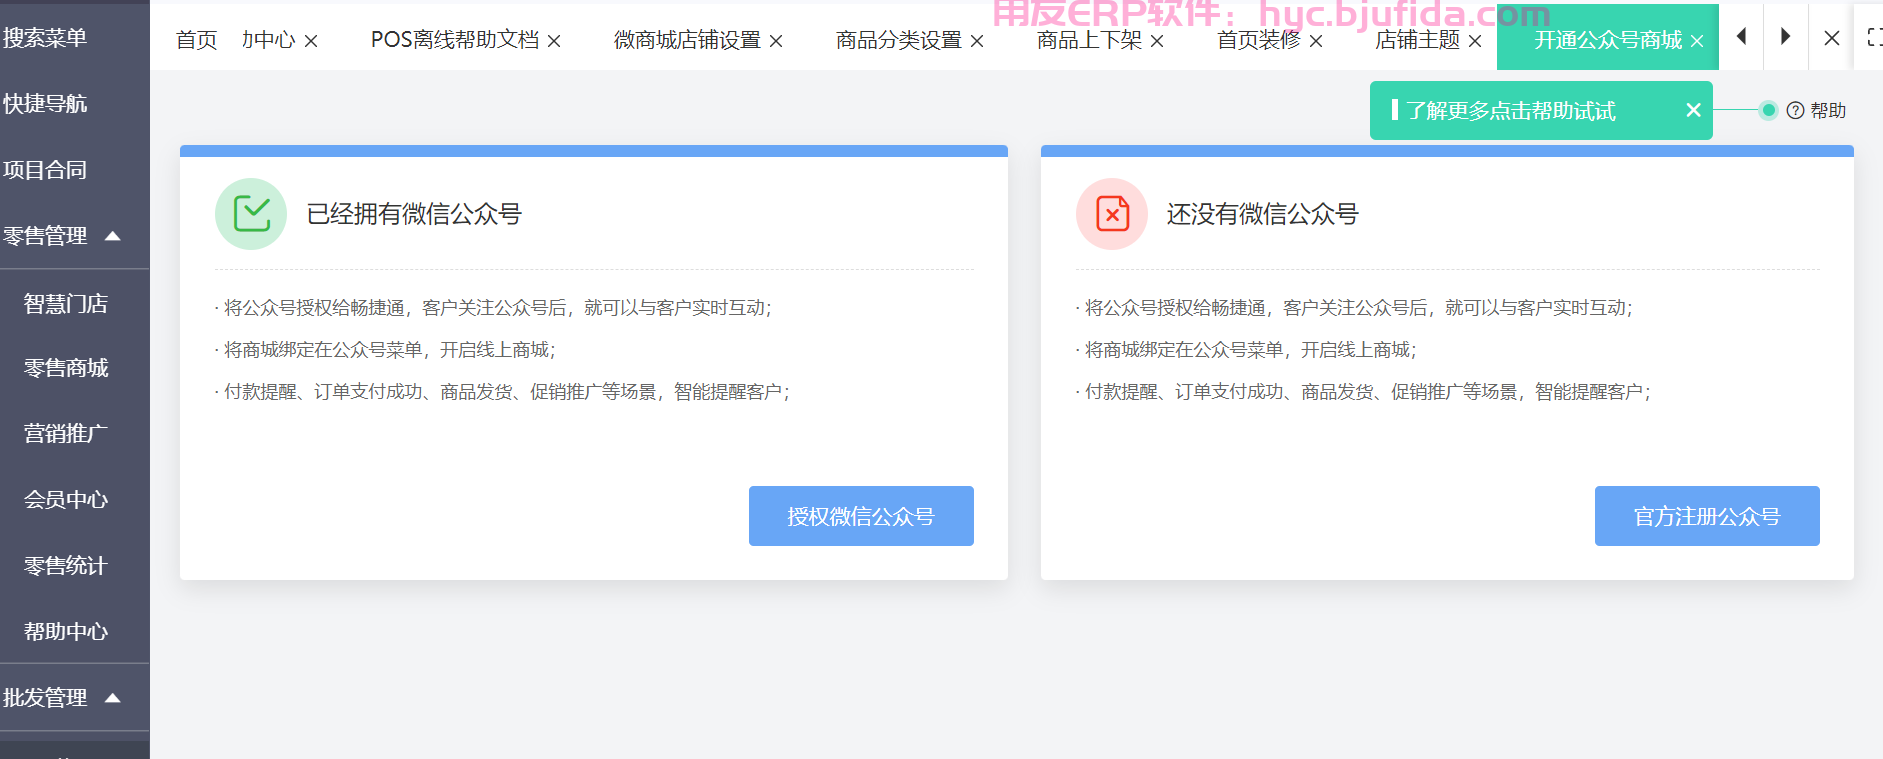This screenshot has height=759, width=1883.
Task: Select the 开通公众号商城 tab
Action: tap(1608, 40)
